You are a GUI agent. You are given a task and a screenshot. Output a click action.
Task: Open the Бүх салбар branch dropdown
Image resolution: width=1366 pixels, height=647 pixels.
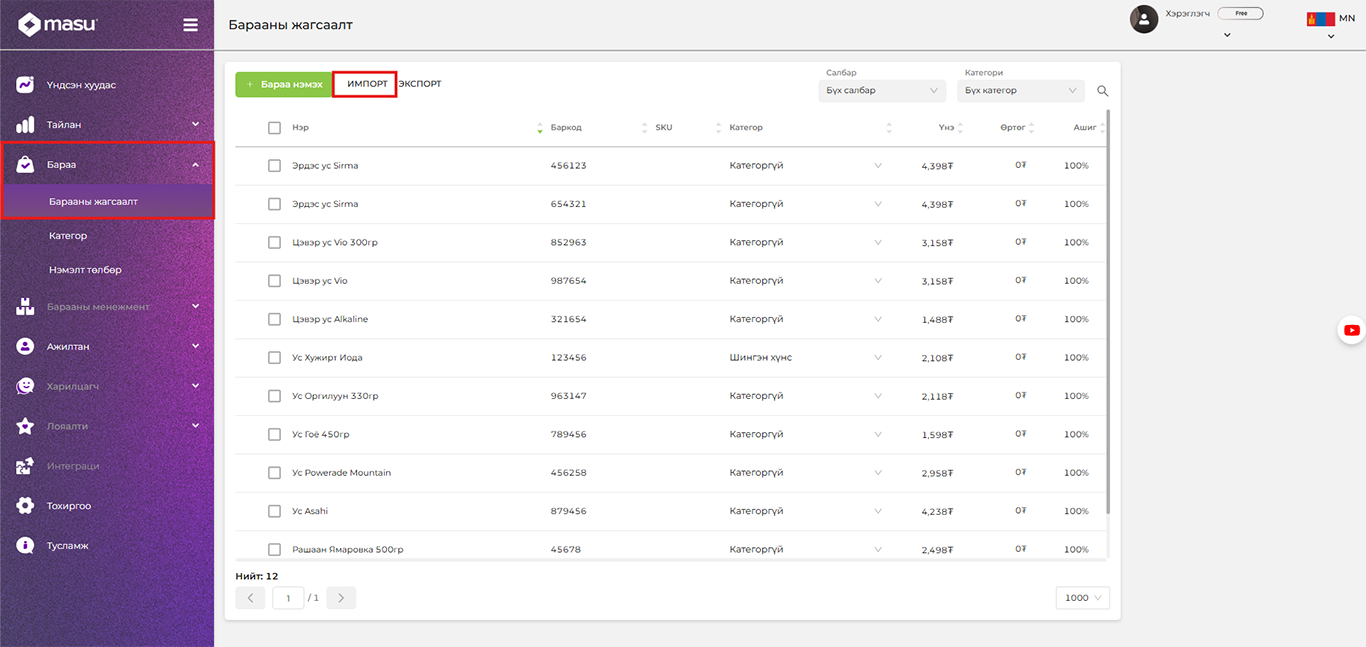coord(881,91)
